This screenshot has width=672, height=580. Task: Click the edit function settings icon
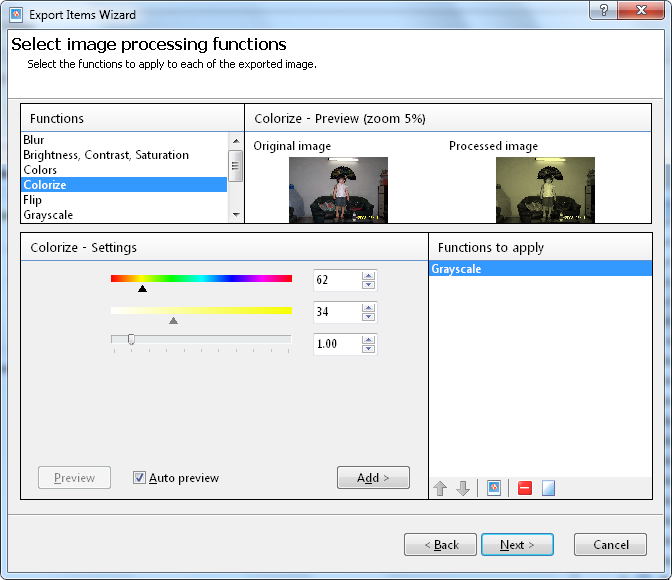[x=494, y=489]
